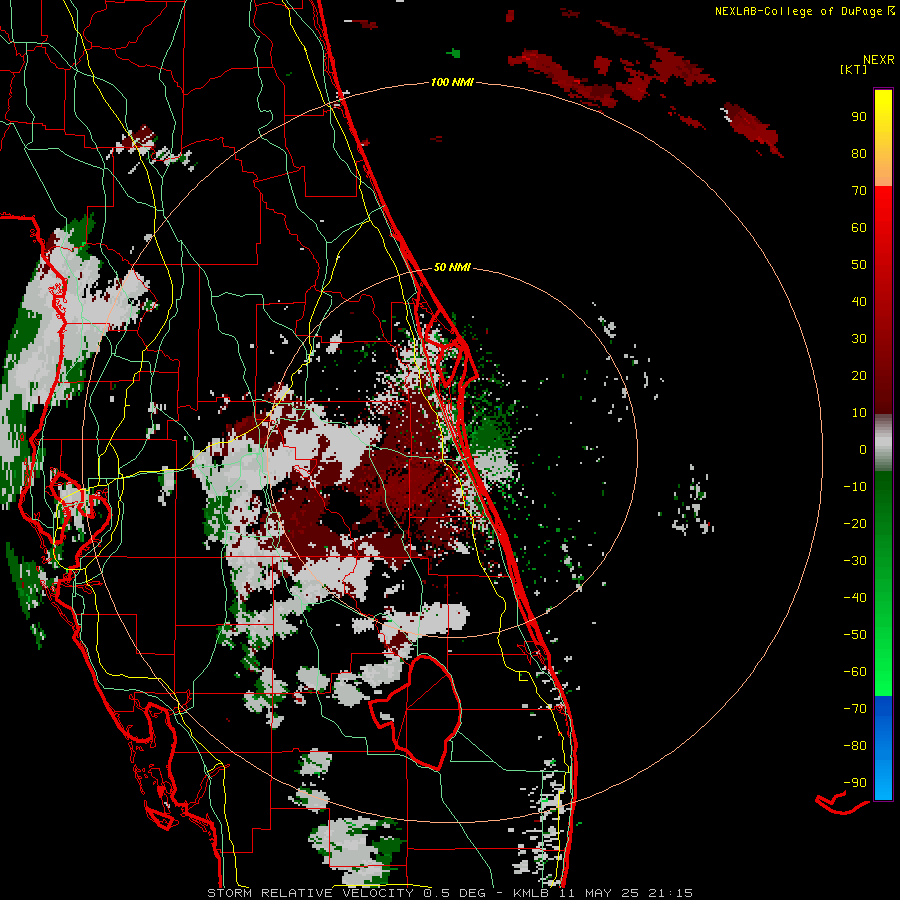Click the -10 label on the velocity scale

855,486
